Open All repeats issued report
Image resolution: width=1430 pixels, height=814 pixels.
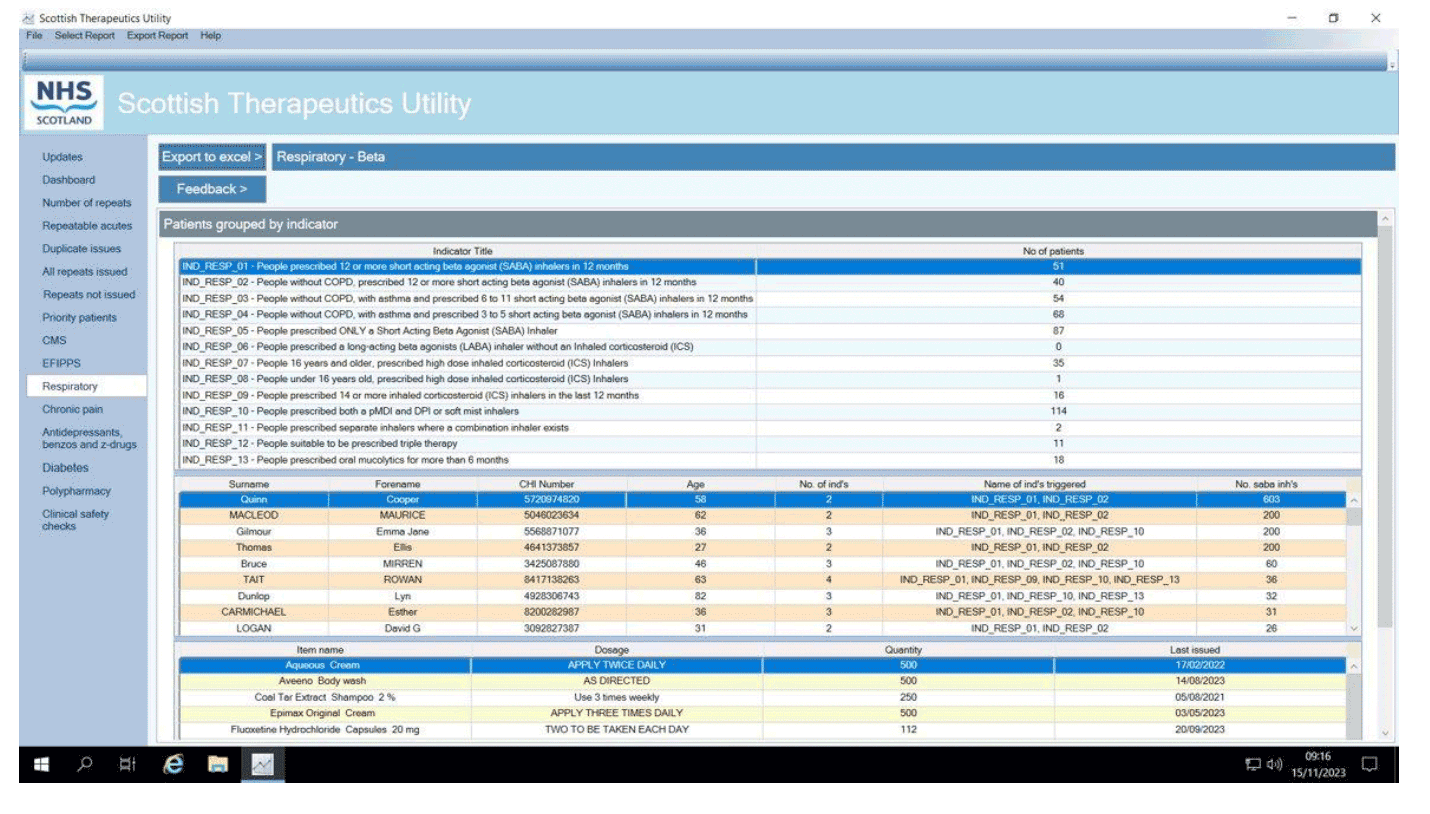point(87,272)
